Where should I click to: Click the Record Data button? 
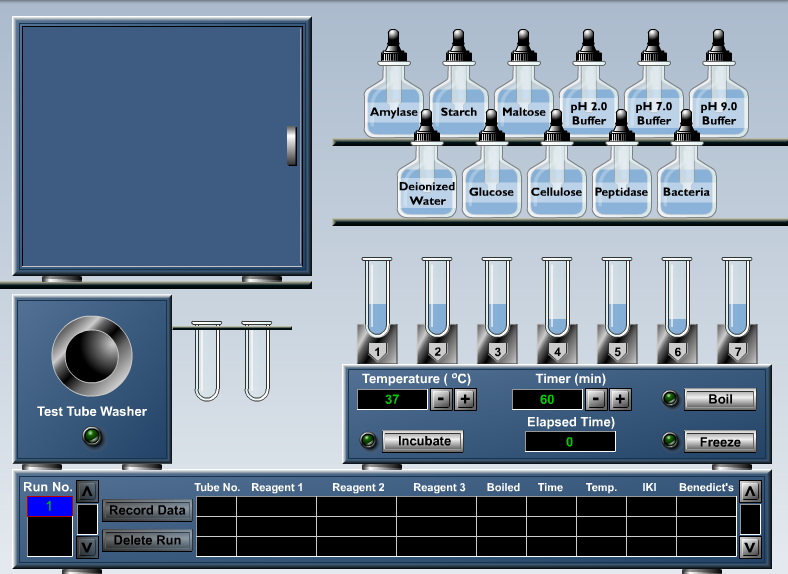(x=146, y=510)
